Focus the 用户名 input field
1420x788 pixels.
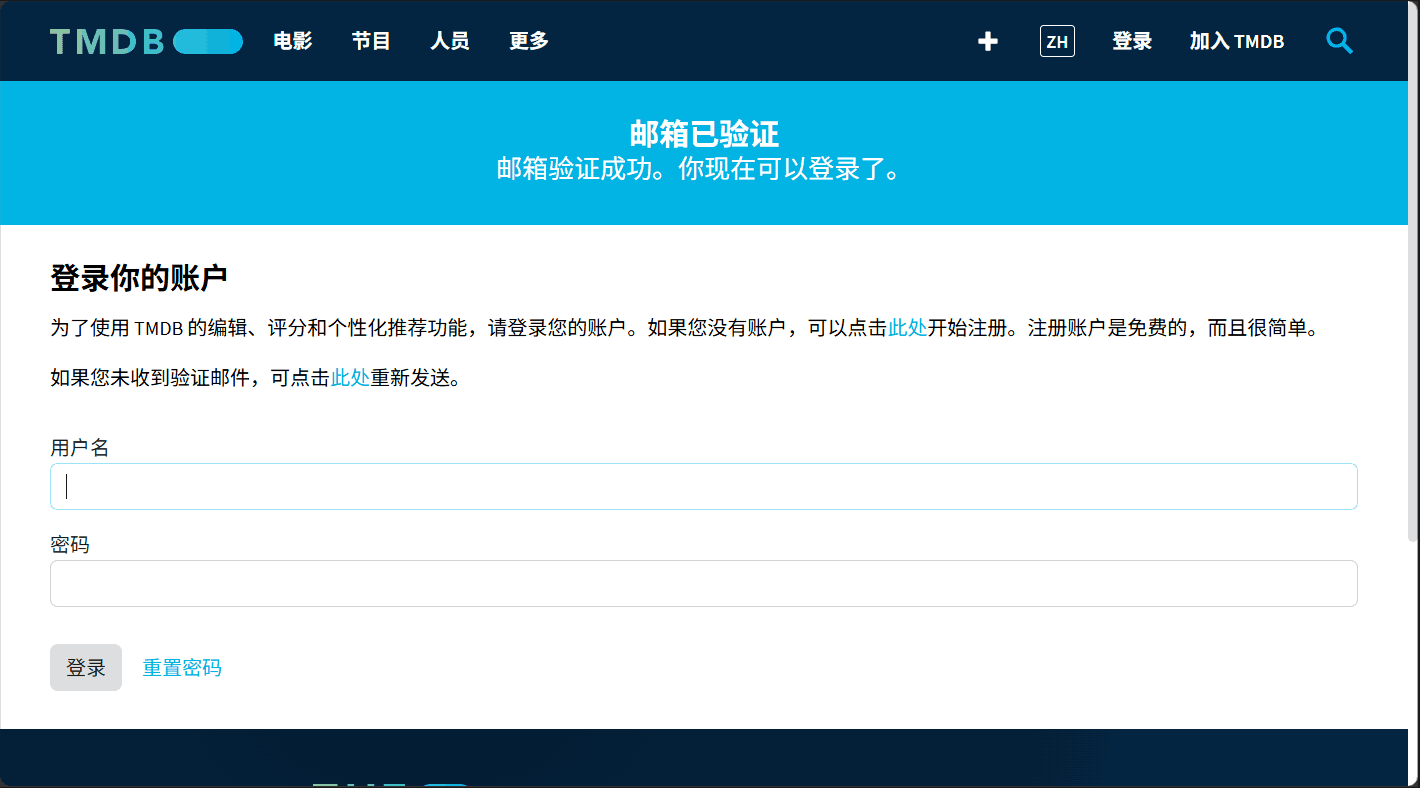coord(704,486)
